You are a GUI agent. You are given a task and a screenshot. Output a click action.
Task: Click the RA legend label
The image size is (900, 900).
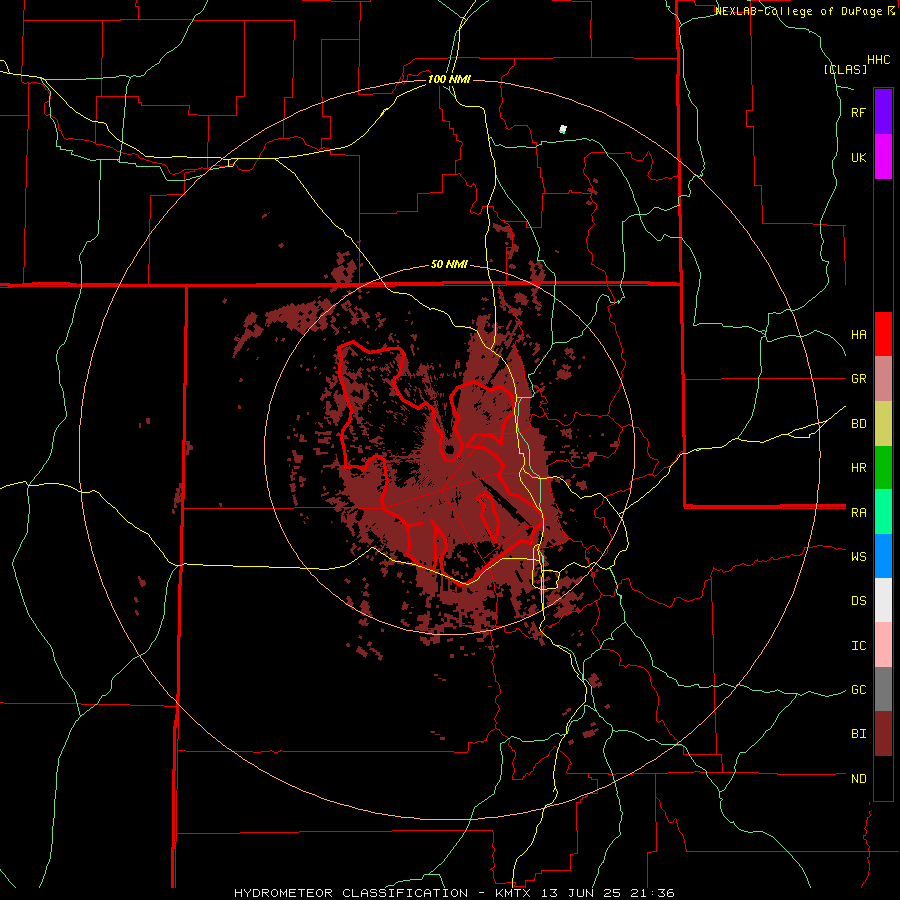(x=859, y=513)
